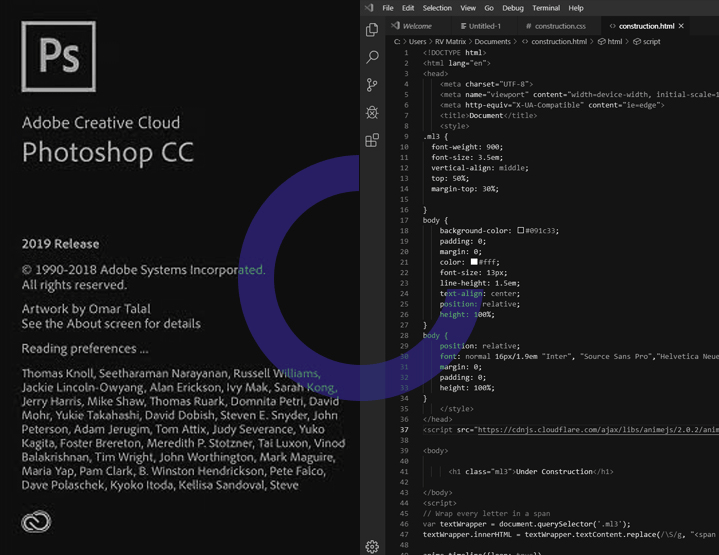Open the Selection menu
This screenshot has width=719, height=555.
(x=437, y=8)
